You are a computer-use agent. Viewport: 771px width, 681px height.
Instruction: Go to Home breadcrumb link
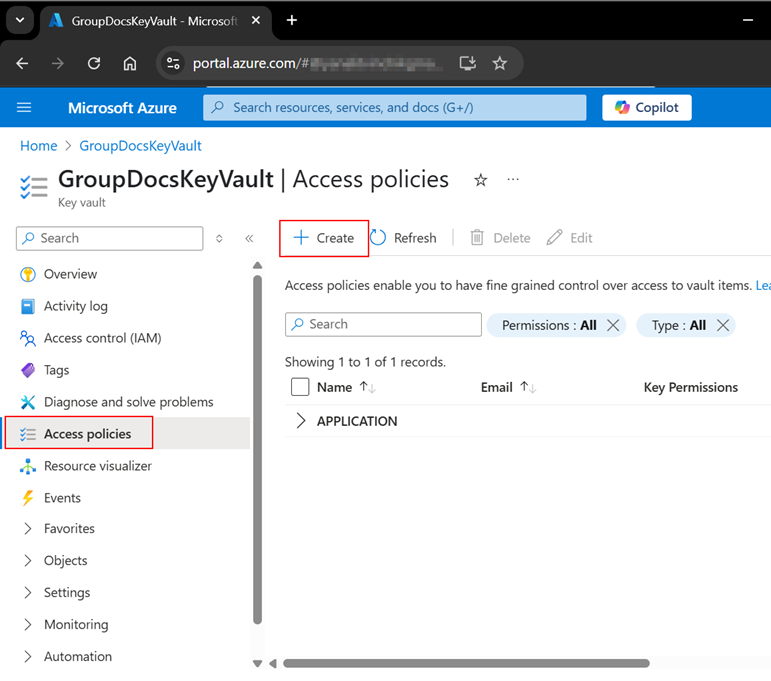click(39, 146)
